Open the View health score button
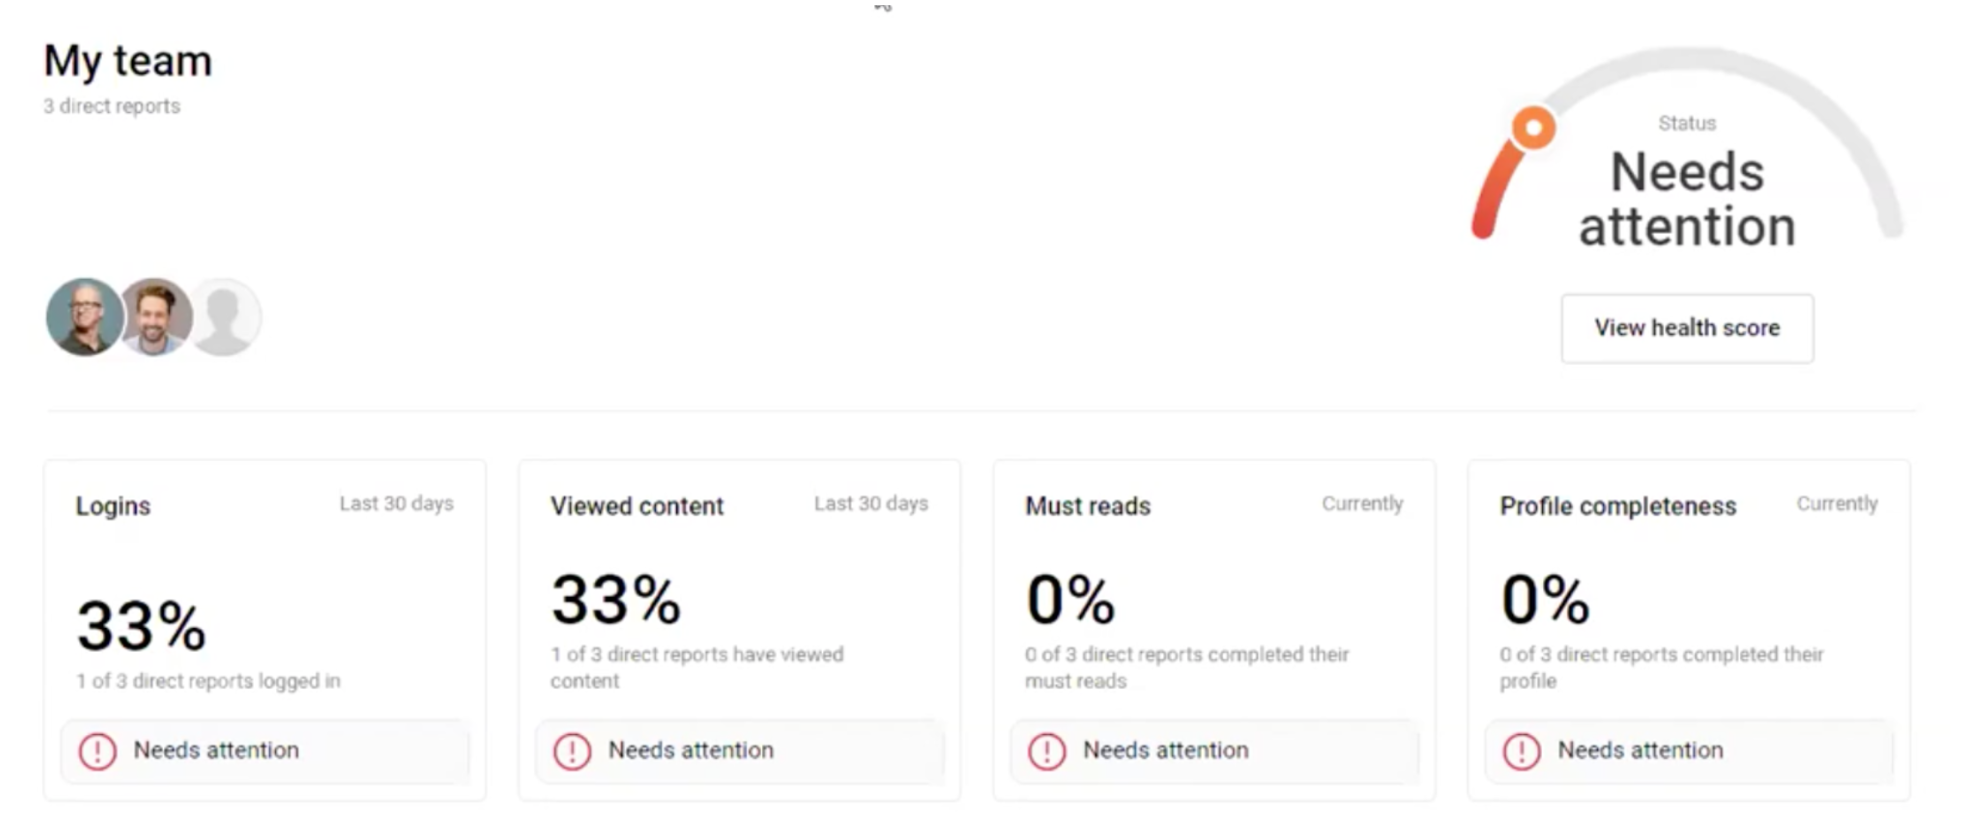This screenshot has width=1962, height=840. [x=1686, y=328]
